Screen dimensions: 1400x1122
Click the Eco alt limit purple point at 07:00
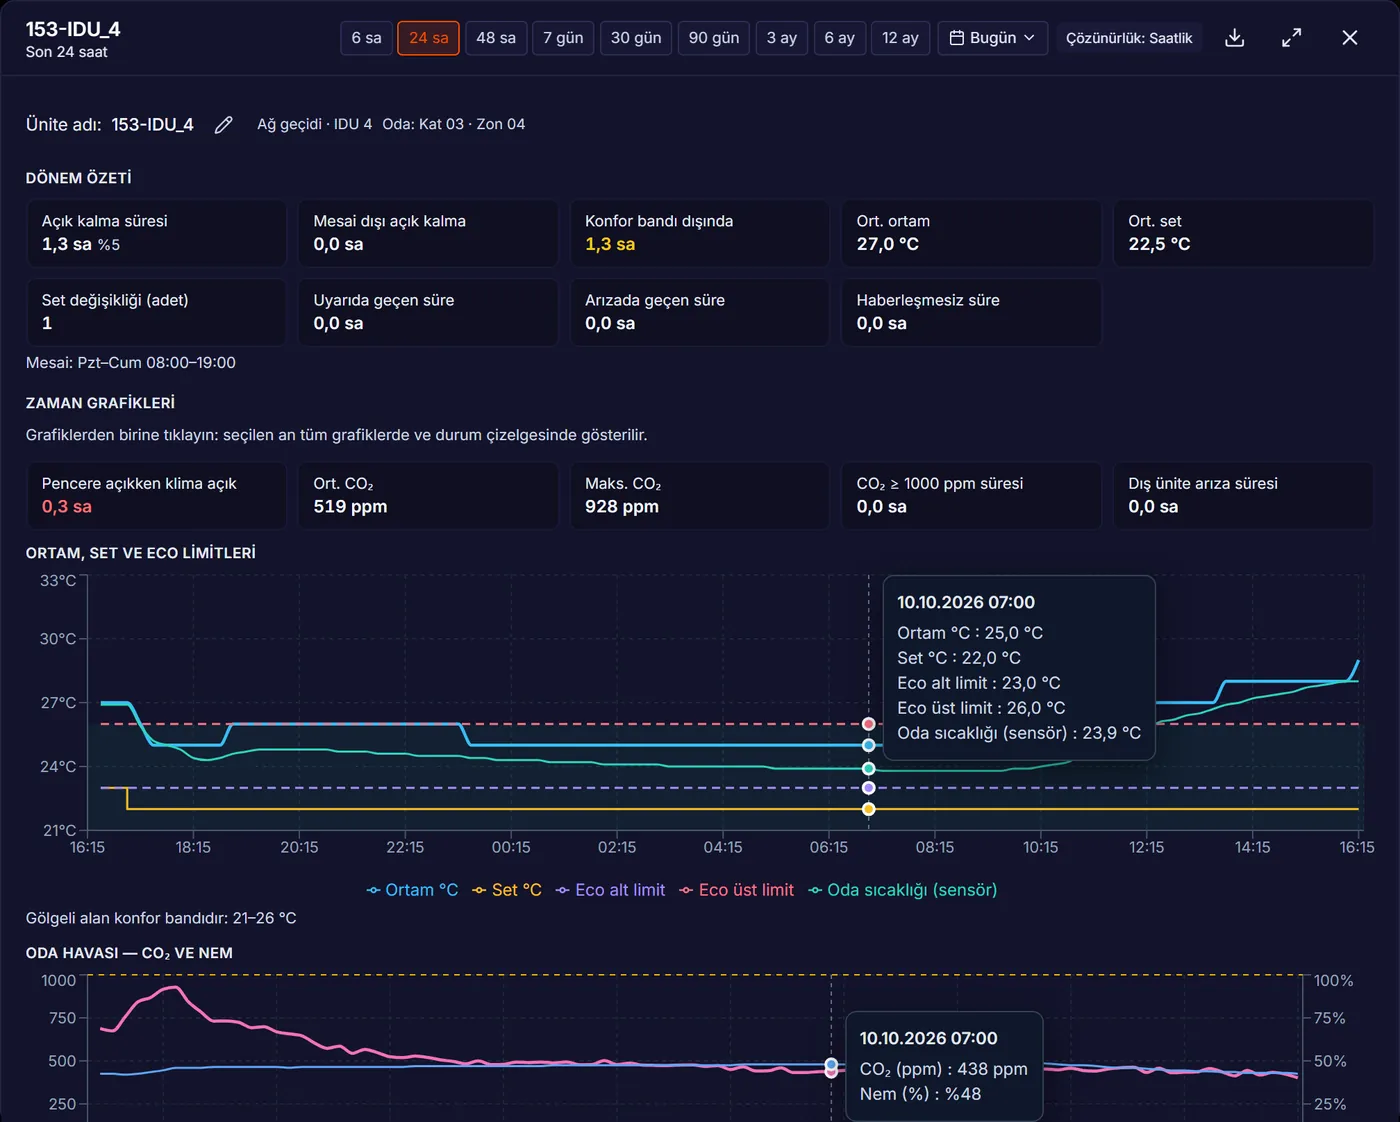point(868,788)
